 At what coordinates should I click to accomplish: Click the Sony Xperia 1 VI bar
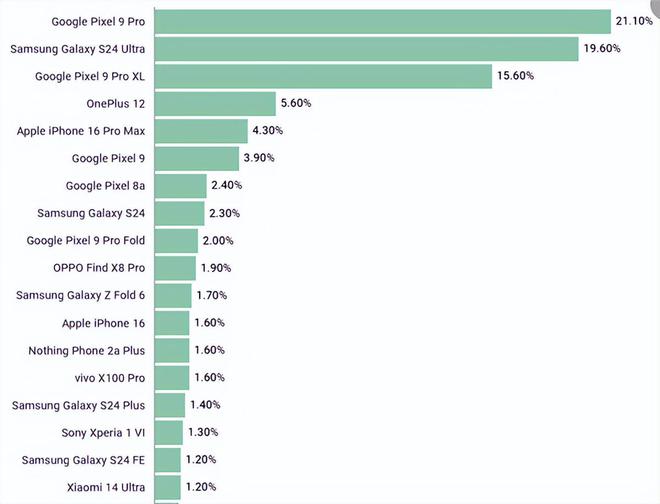coord(169,432)
